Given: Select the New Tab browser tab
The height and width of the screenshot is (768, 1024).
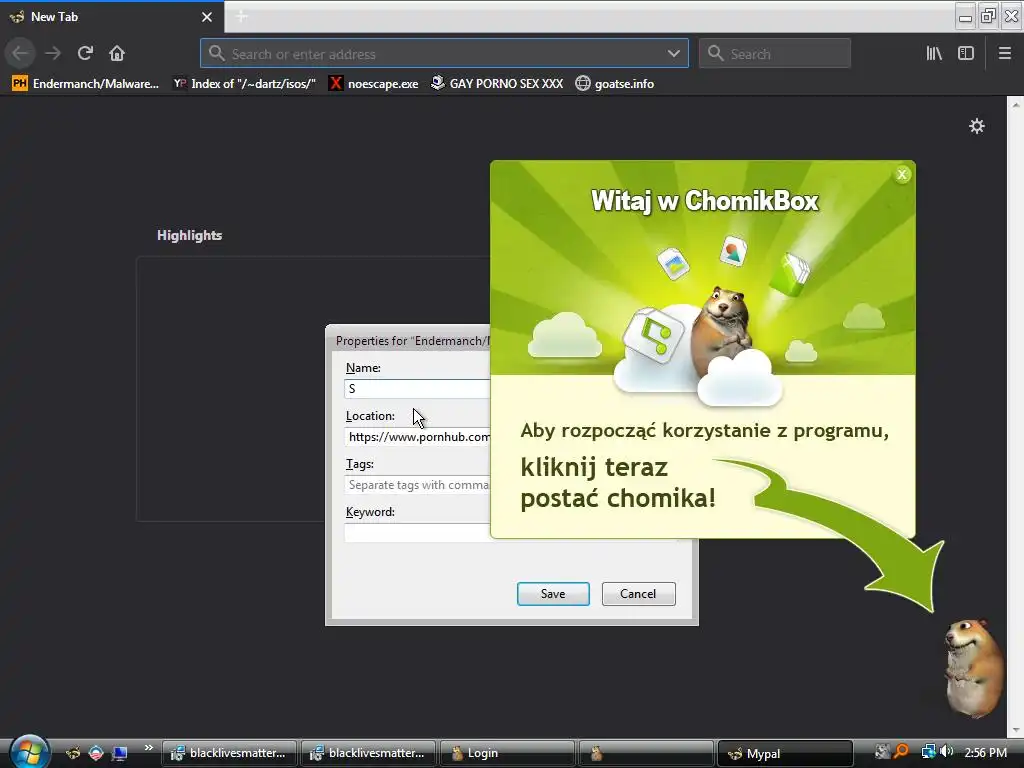Looking at the screenshot, I should coord(111,17).
